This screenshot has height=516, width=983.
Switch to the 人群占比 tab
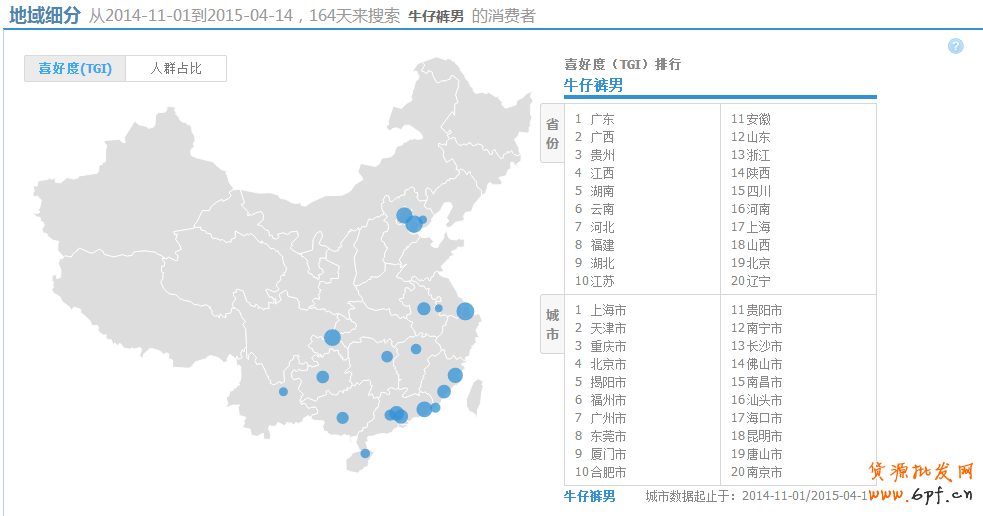pos(176,69)
